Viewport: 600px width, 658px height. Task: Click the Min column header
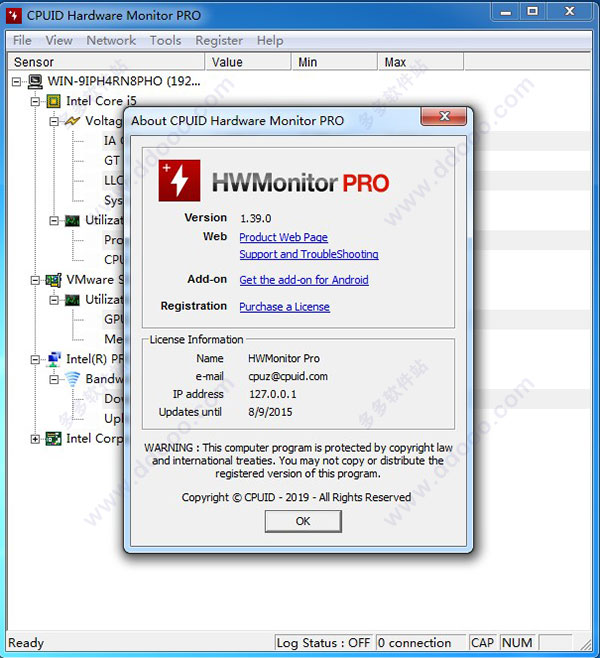click(335, 62)
